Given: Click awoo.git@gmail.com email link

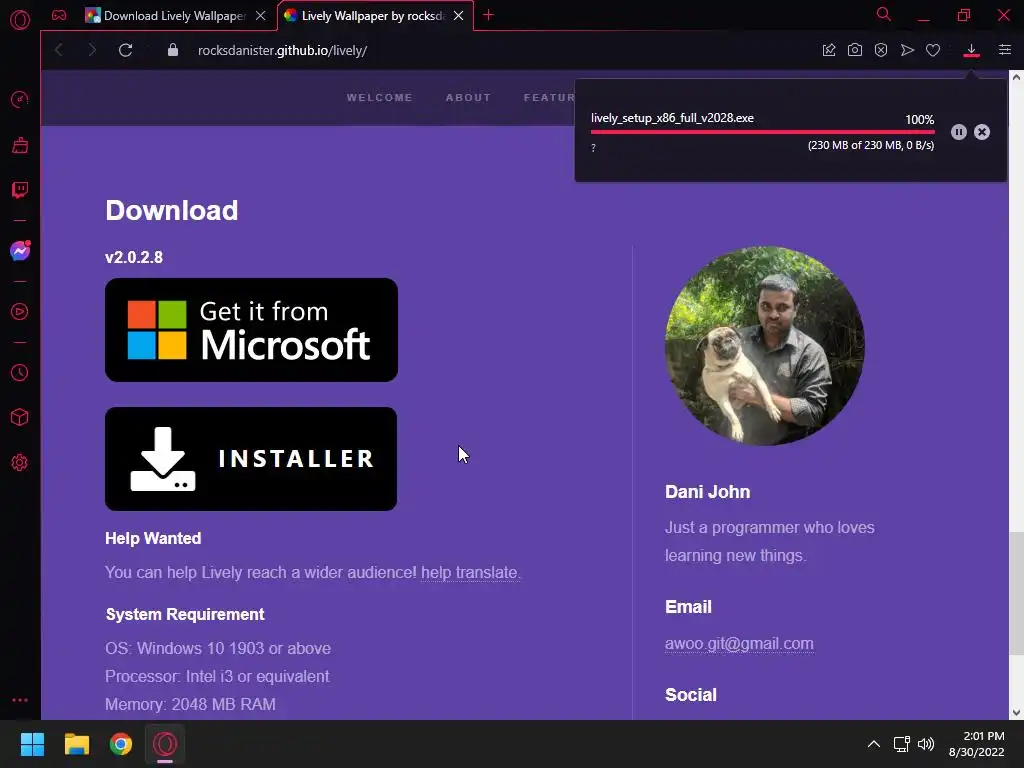Looking at the screenshot, I should tap(739, 644).
